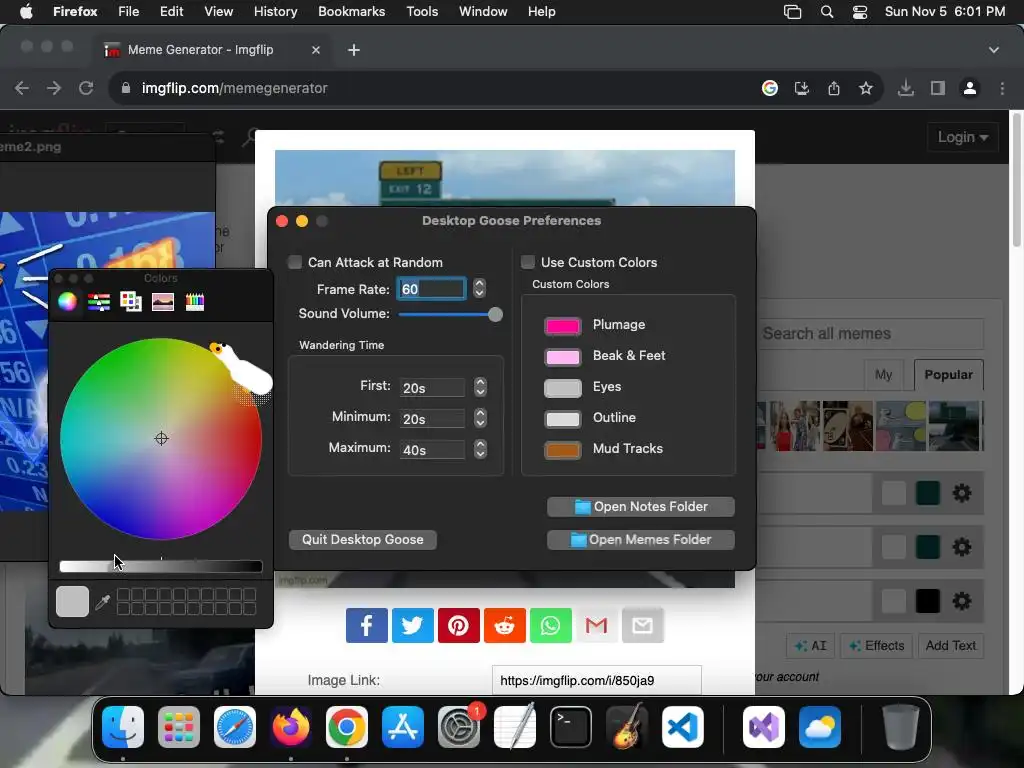
Task: Choose the image palettes picker mode
Action: point(163,302)
